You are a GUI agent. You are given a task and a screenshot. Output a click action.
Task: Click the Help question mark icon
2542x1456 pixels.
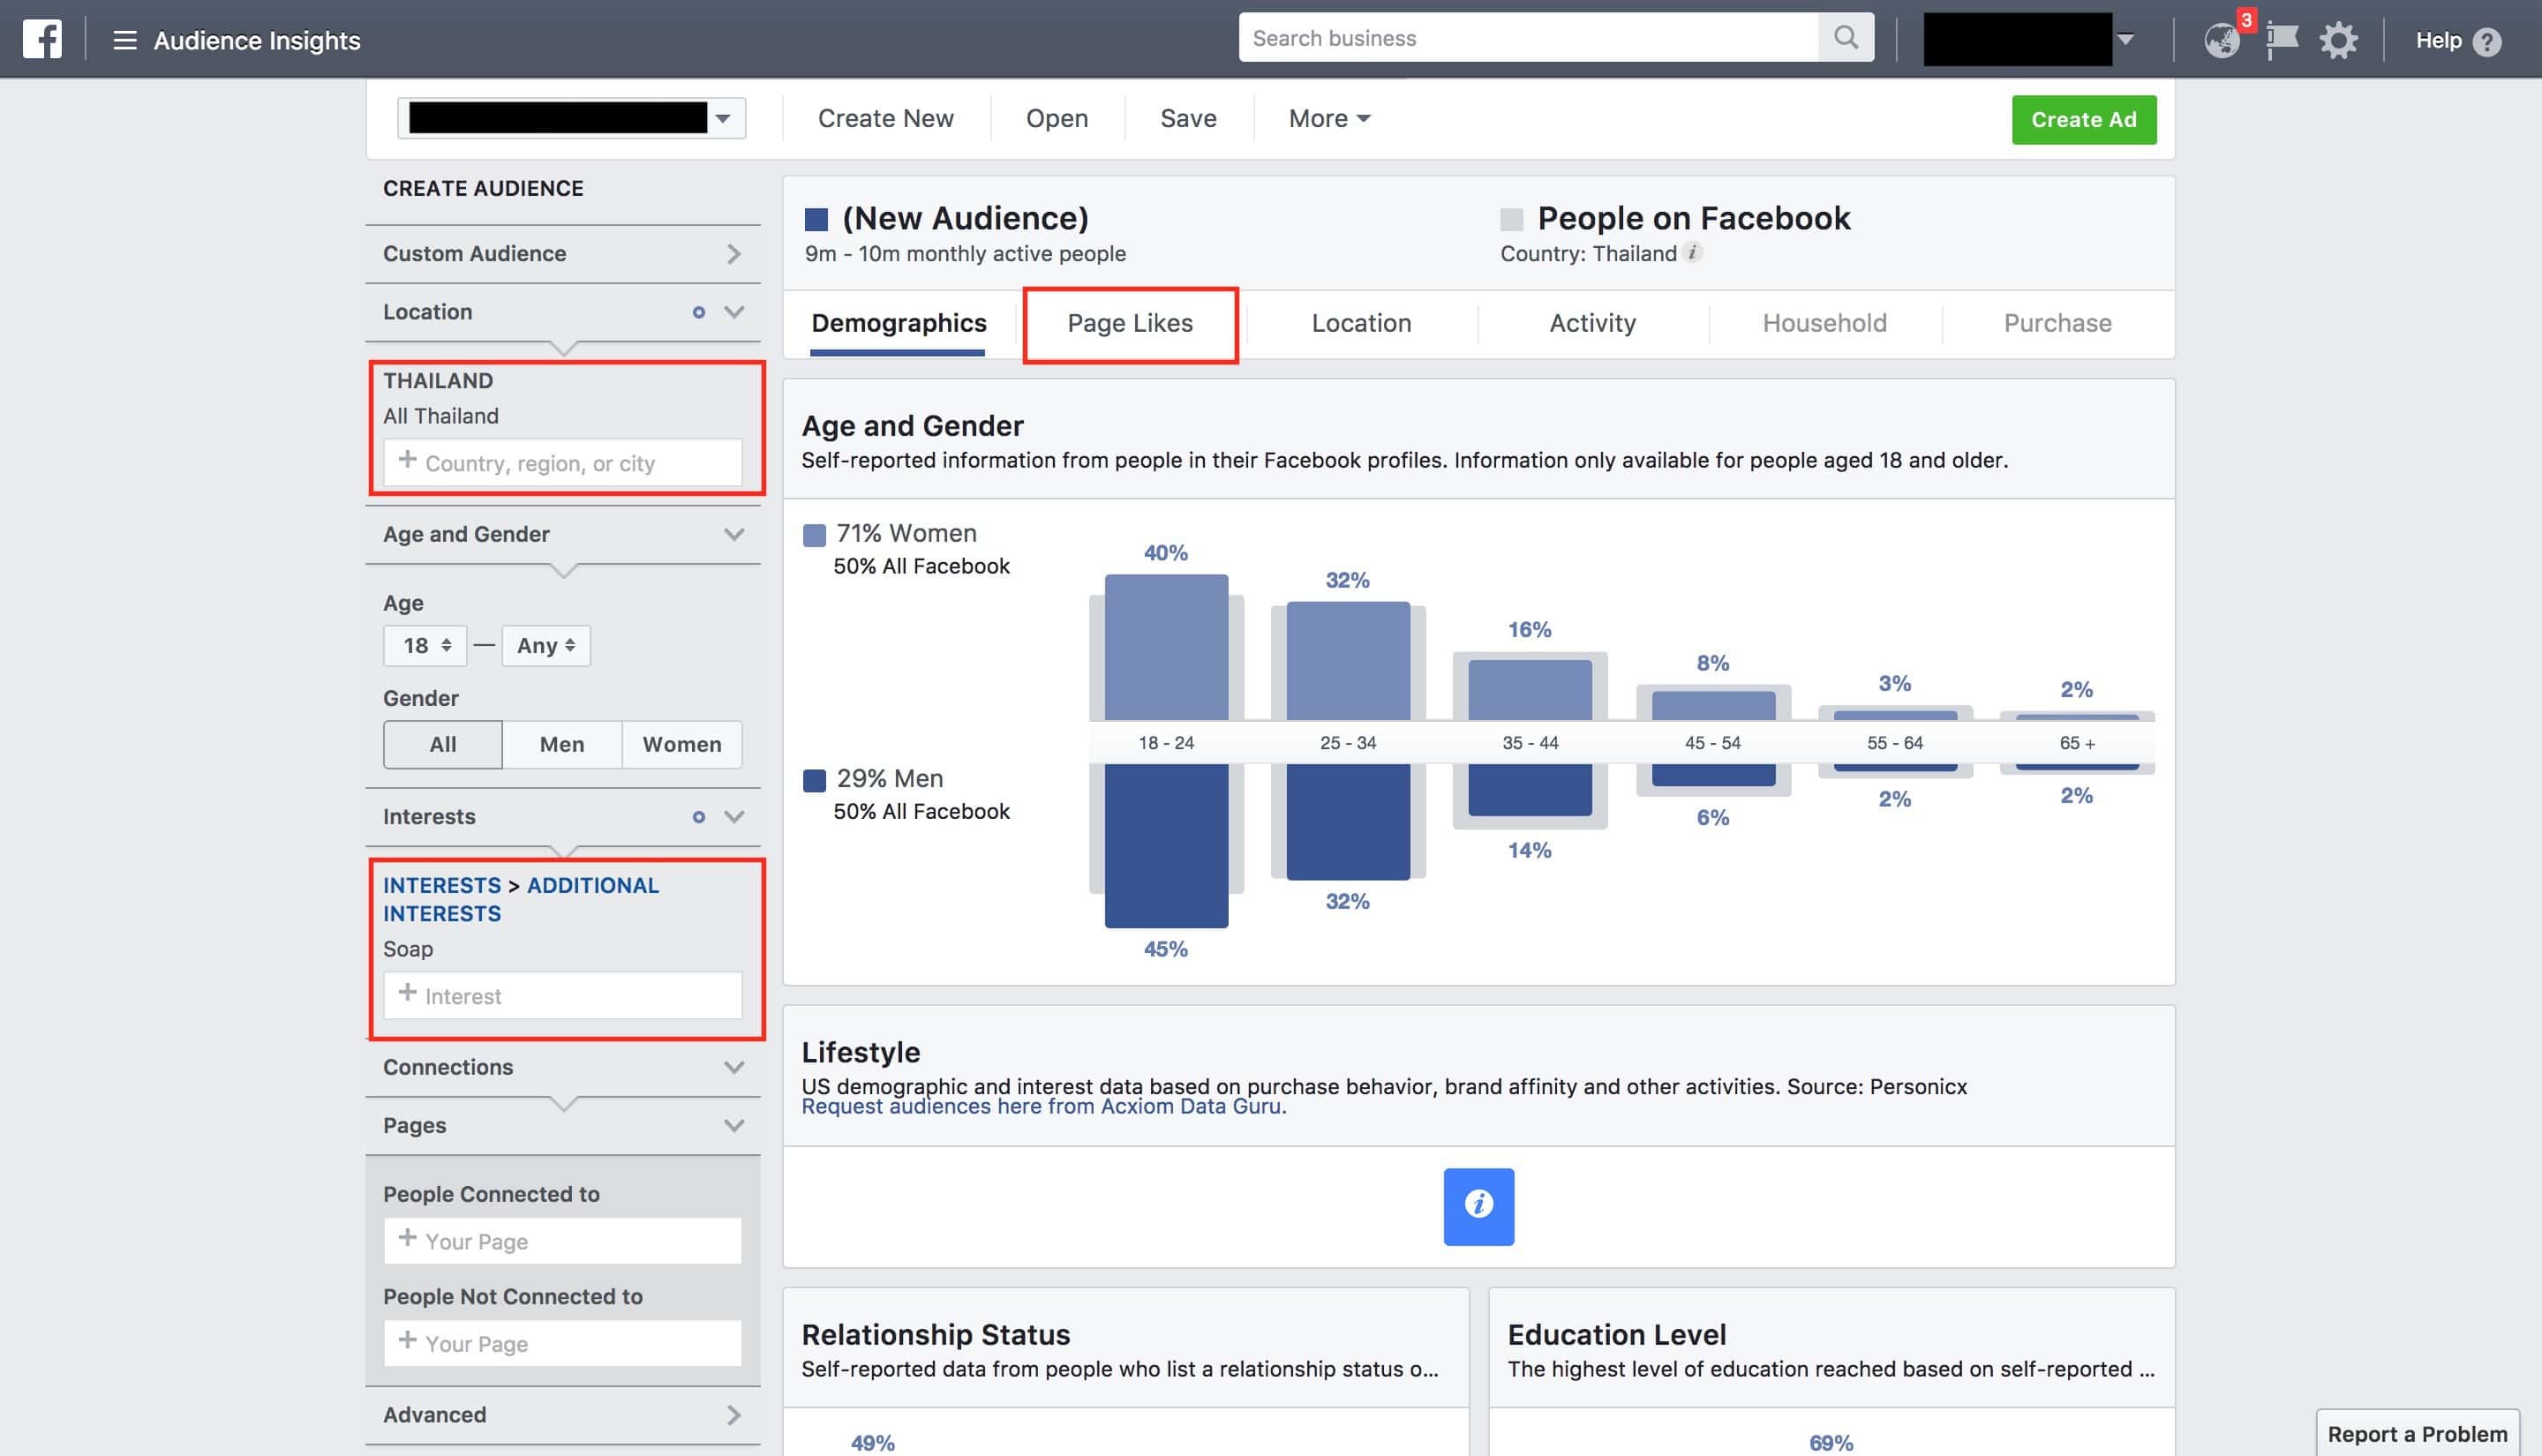(x=2486, y=42)
